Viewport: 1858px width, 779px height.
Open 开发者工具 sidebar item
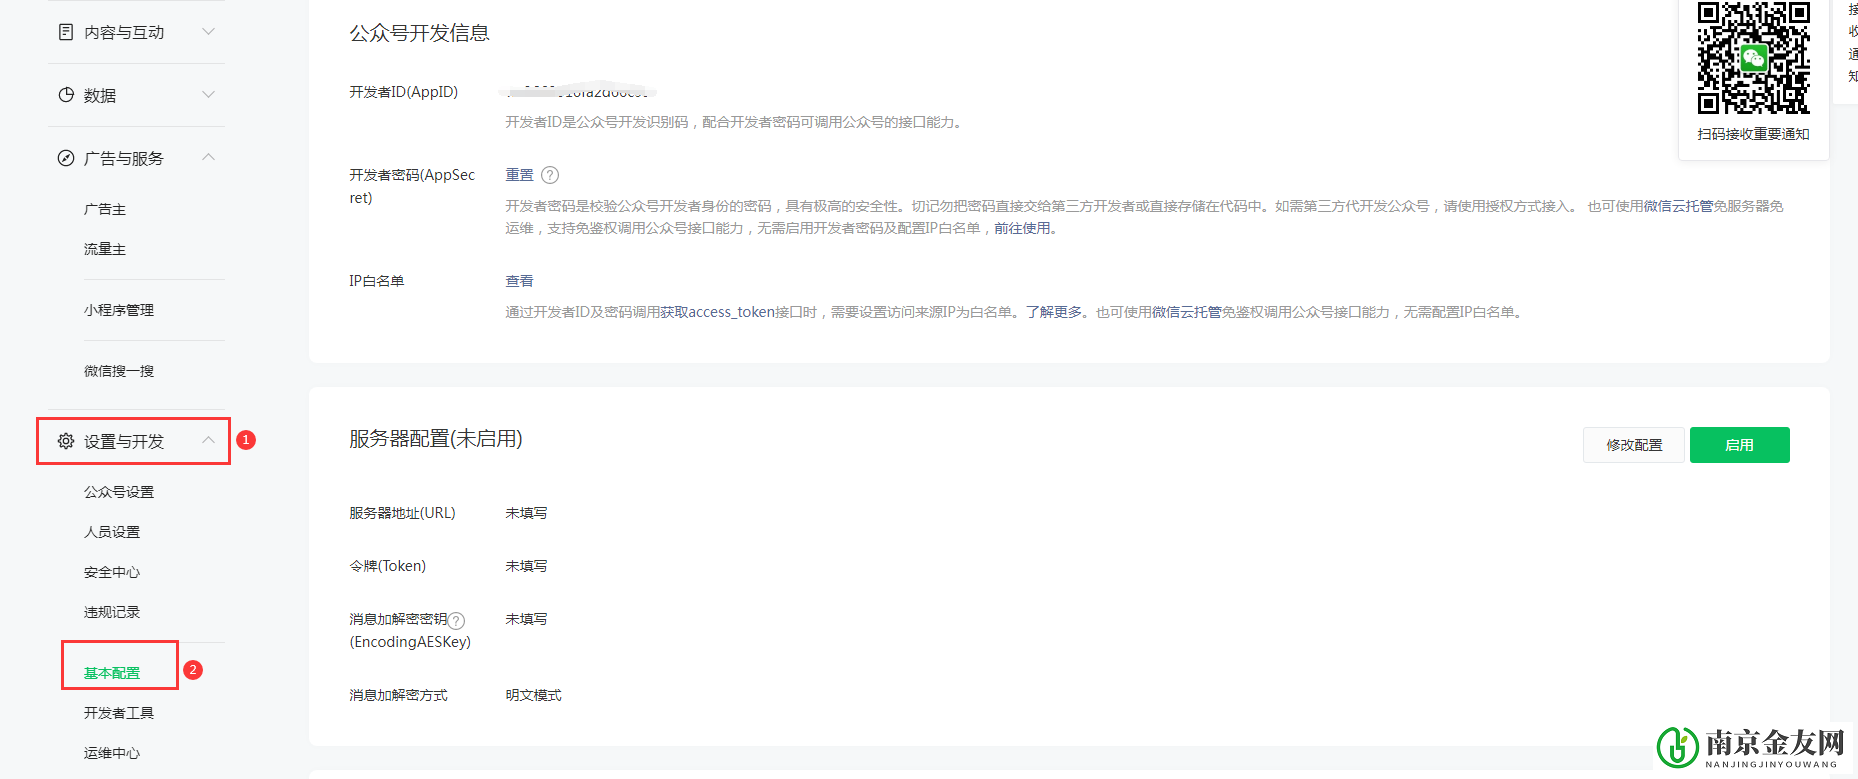click(119, 713)
